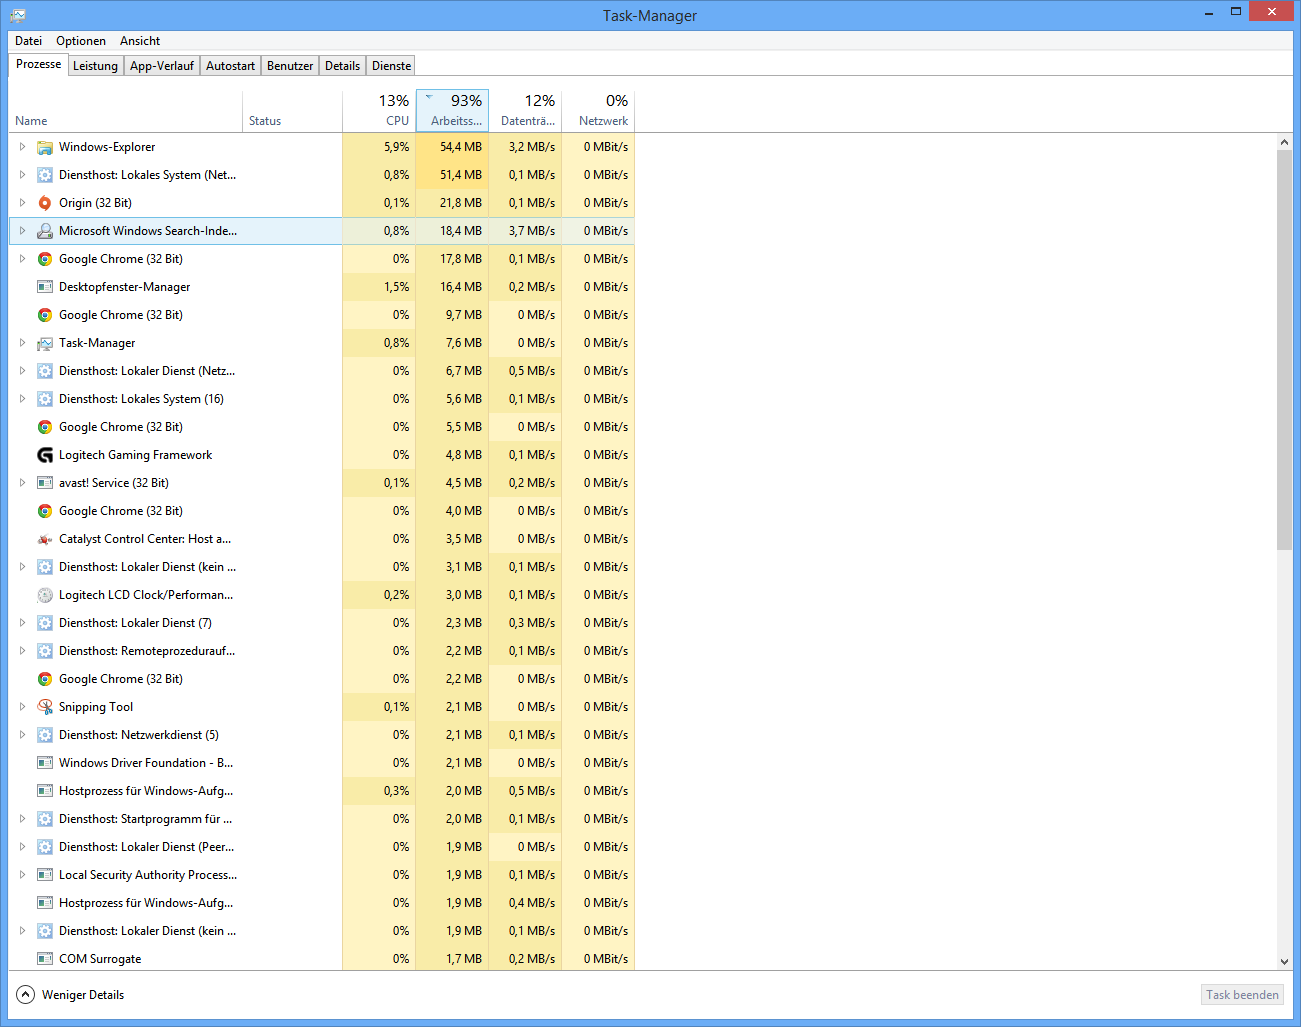Viewport: 1301px width, 1027px height.
Task: Click the Weniger Details link
Action: (83, 995)
